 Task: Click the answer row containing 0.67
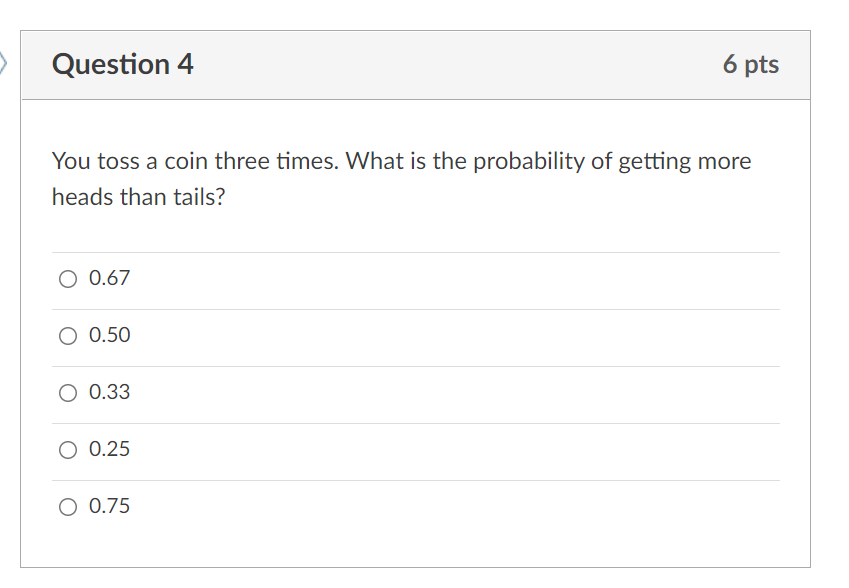tap(400, 279)
